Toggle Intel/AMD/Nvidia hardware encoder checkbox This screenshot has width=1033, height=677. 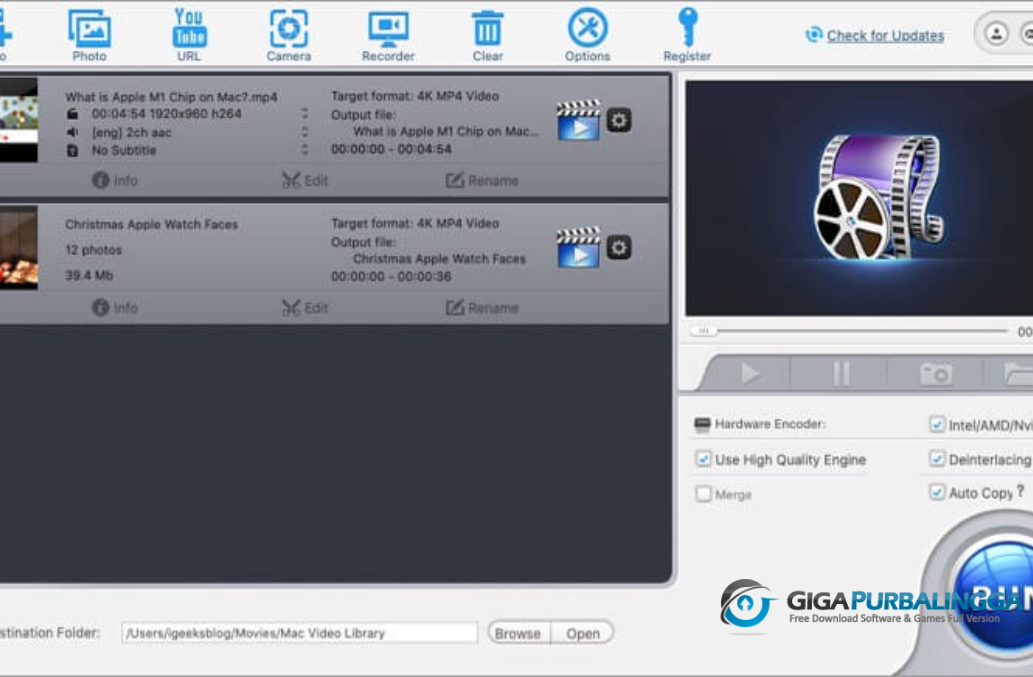click(936, 425)
